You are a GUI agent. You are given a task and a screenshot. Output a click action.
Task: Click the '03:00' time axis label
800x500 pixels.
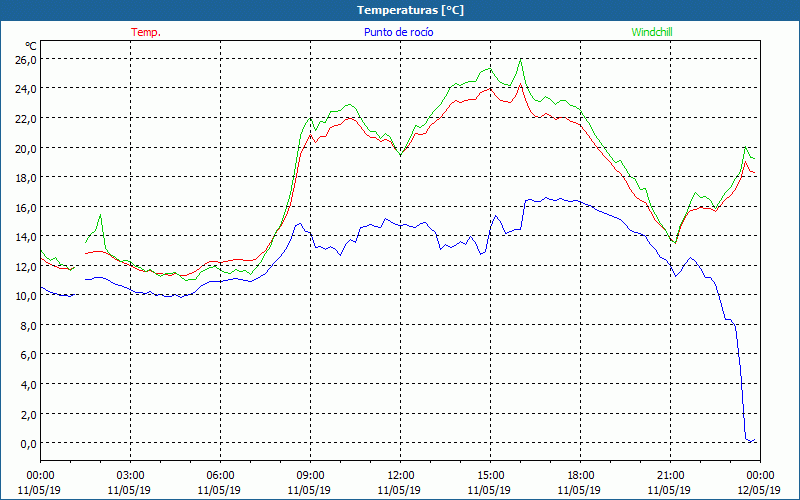[130, 475]
